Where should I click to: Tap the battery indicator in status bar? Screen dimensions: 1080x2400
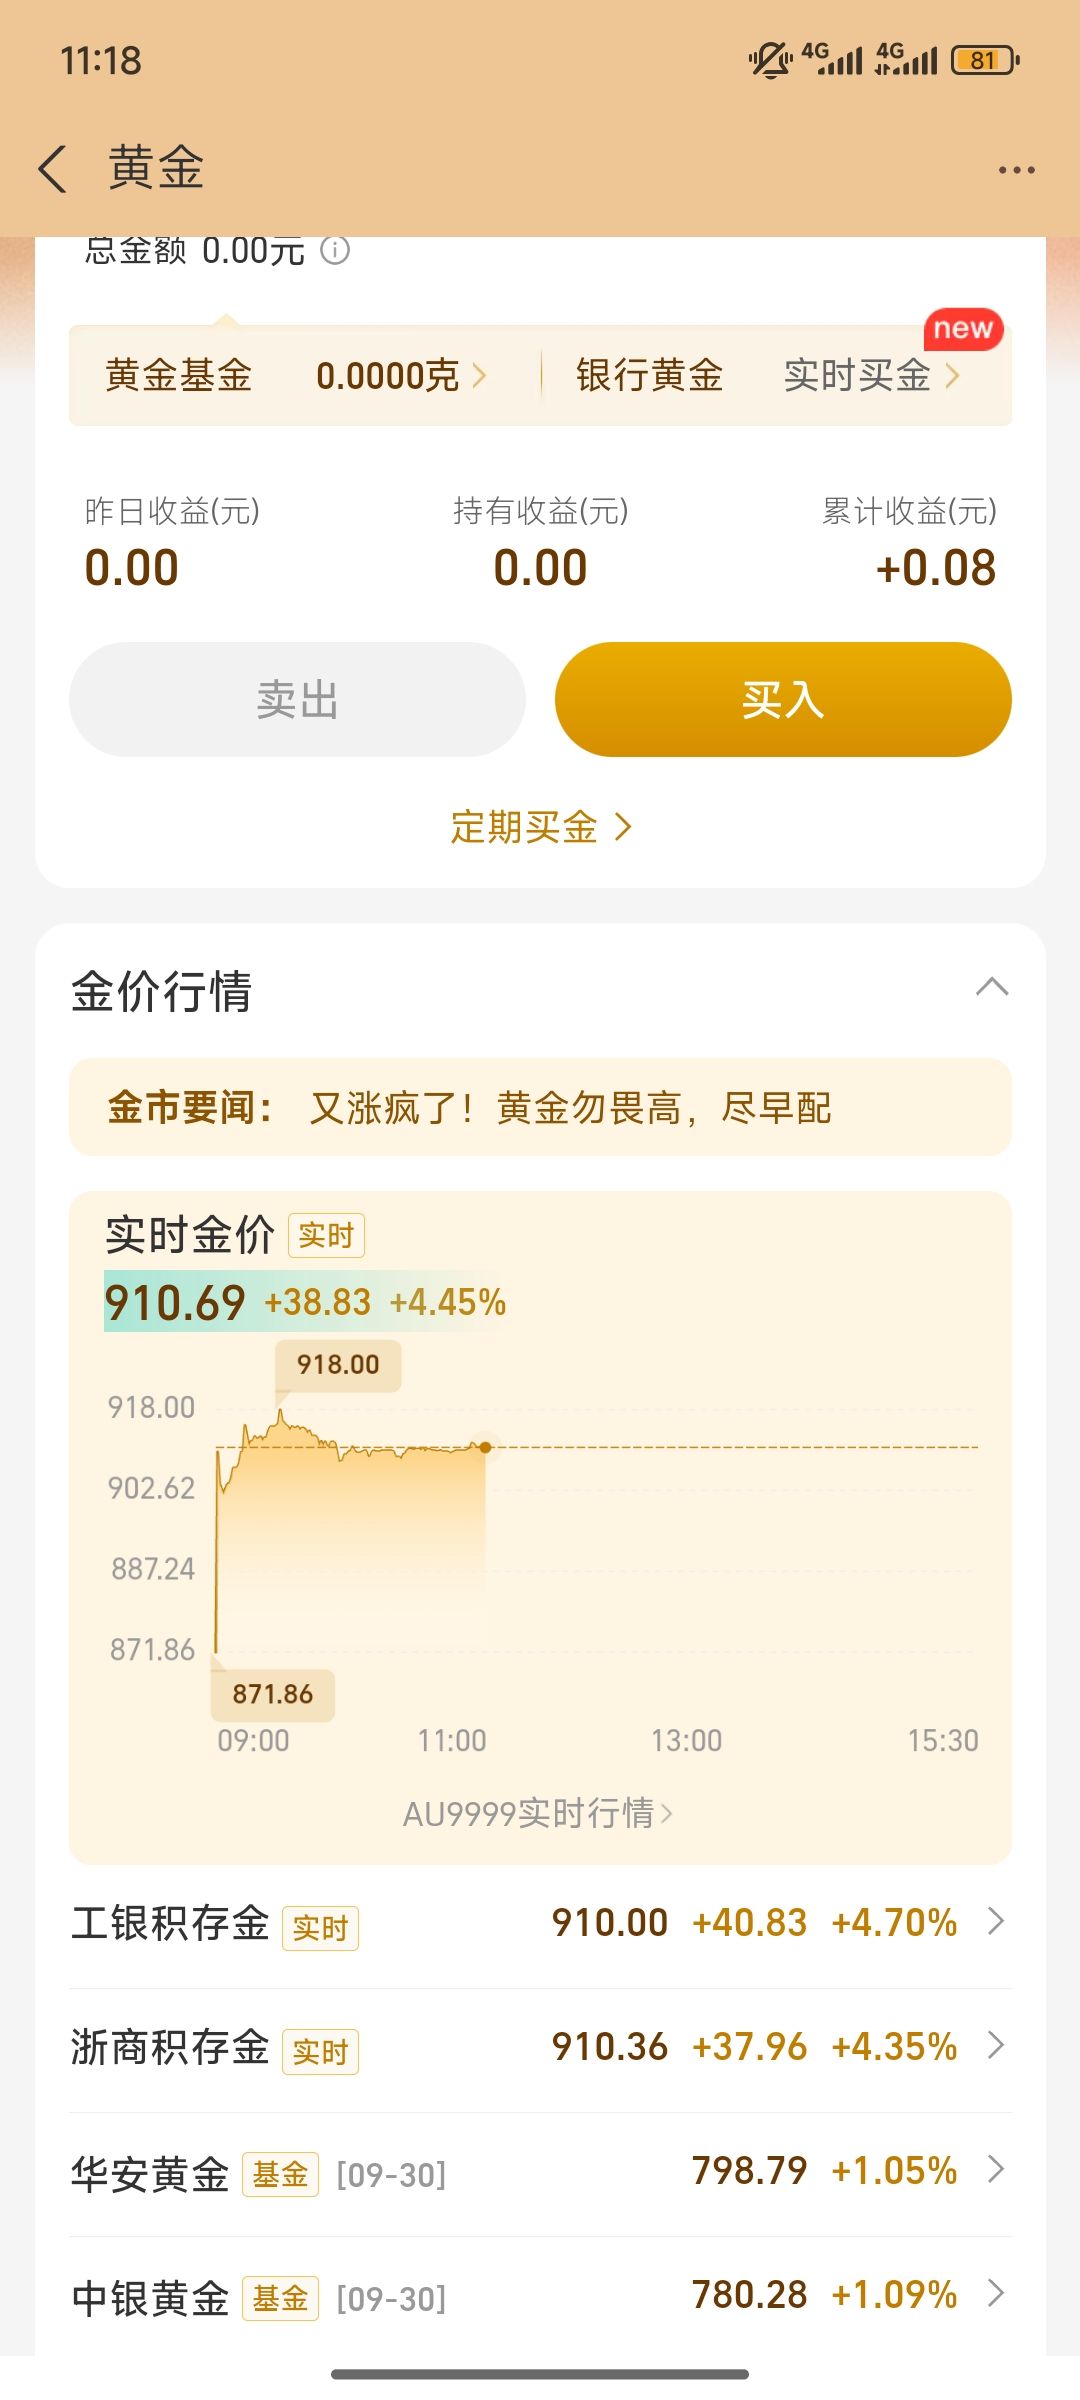point(984,61)
